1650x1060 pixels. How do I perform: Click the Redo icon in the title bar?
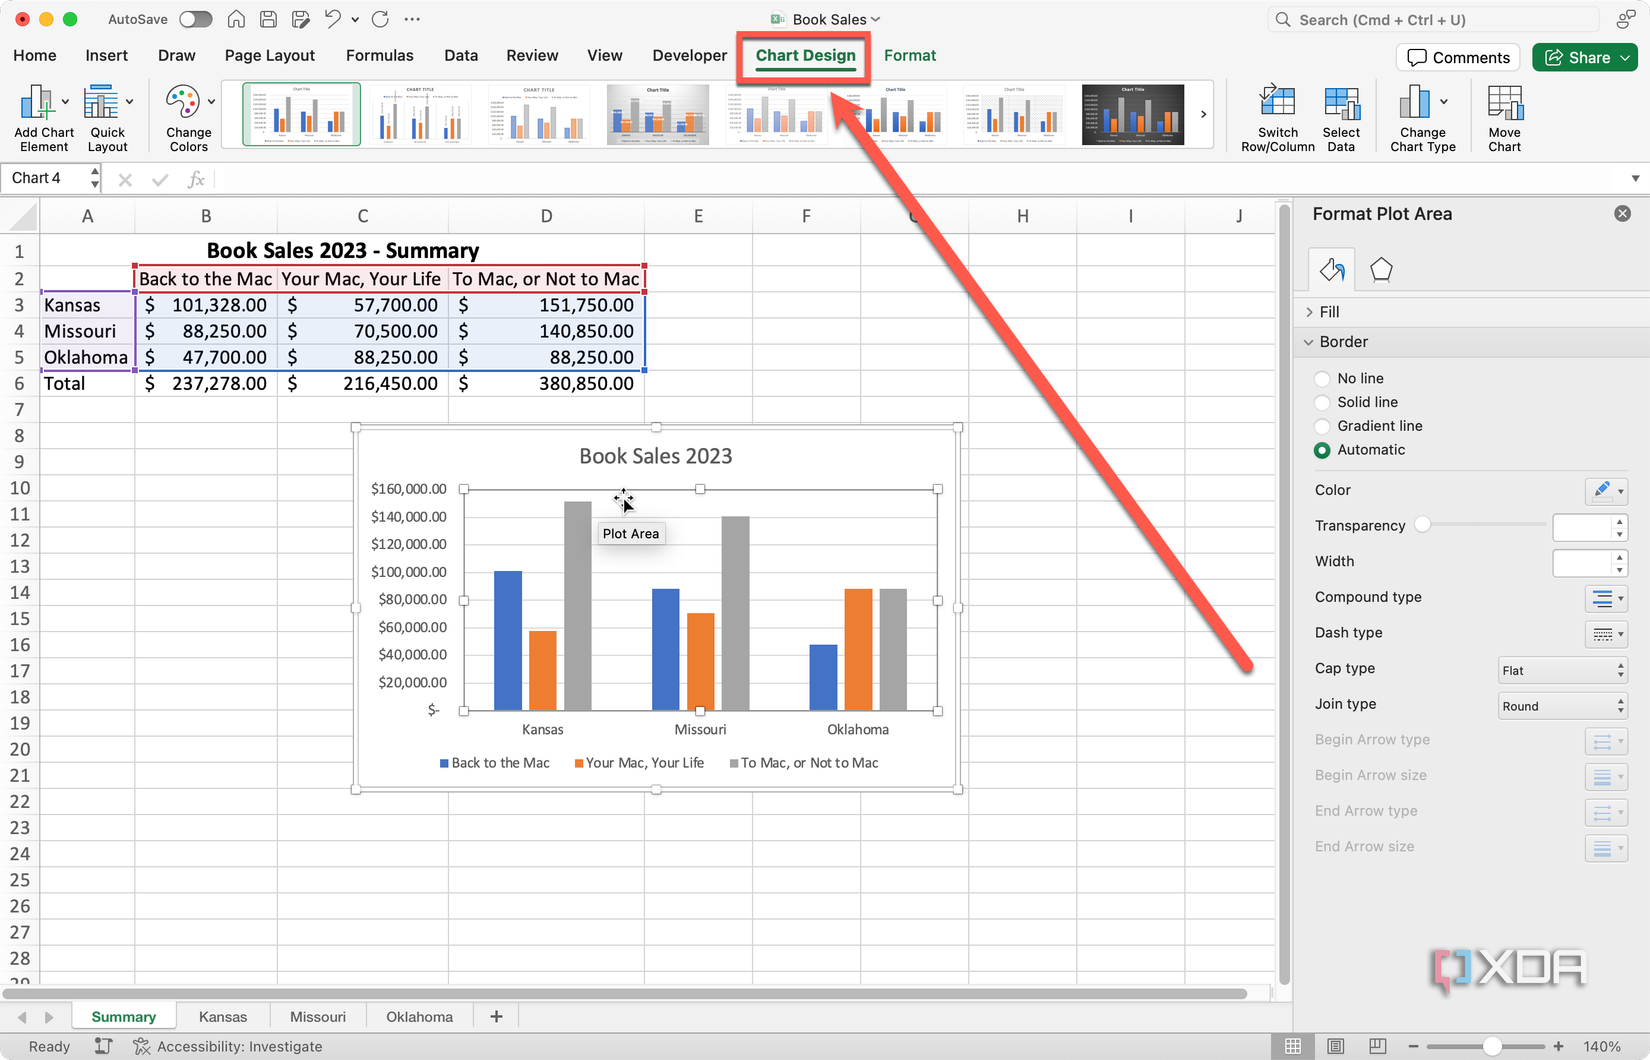coord(380,19)
